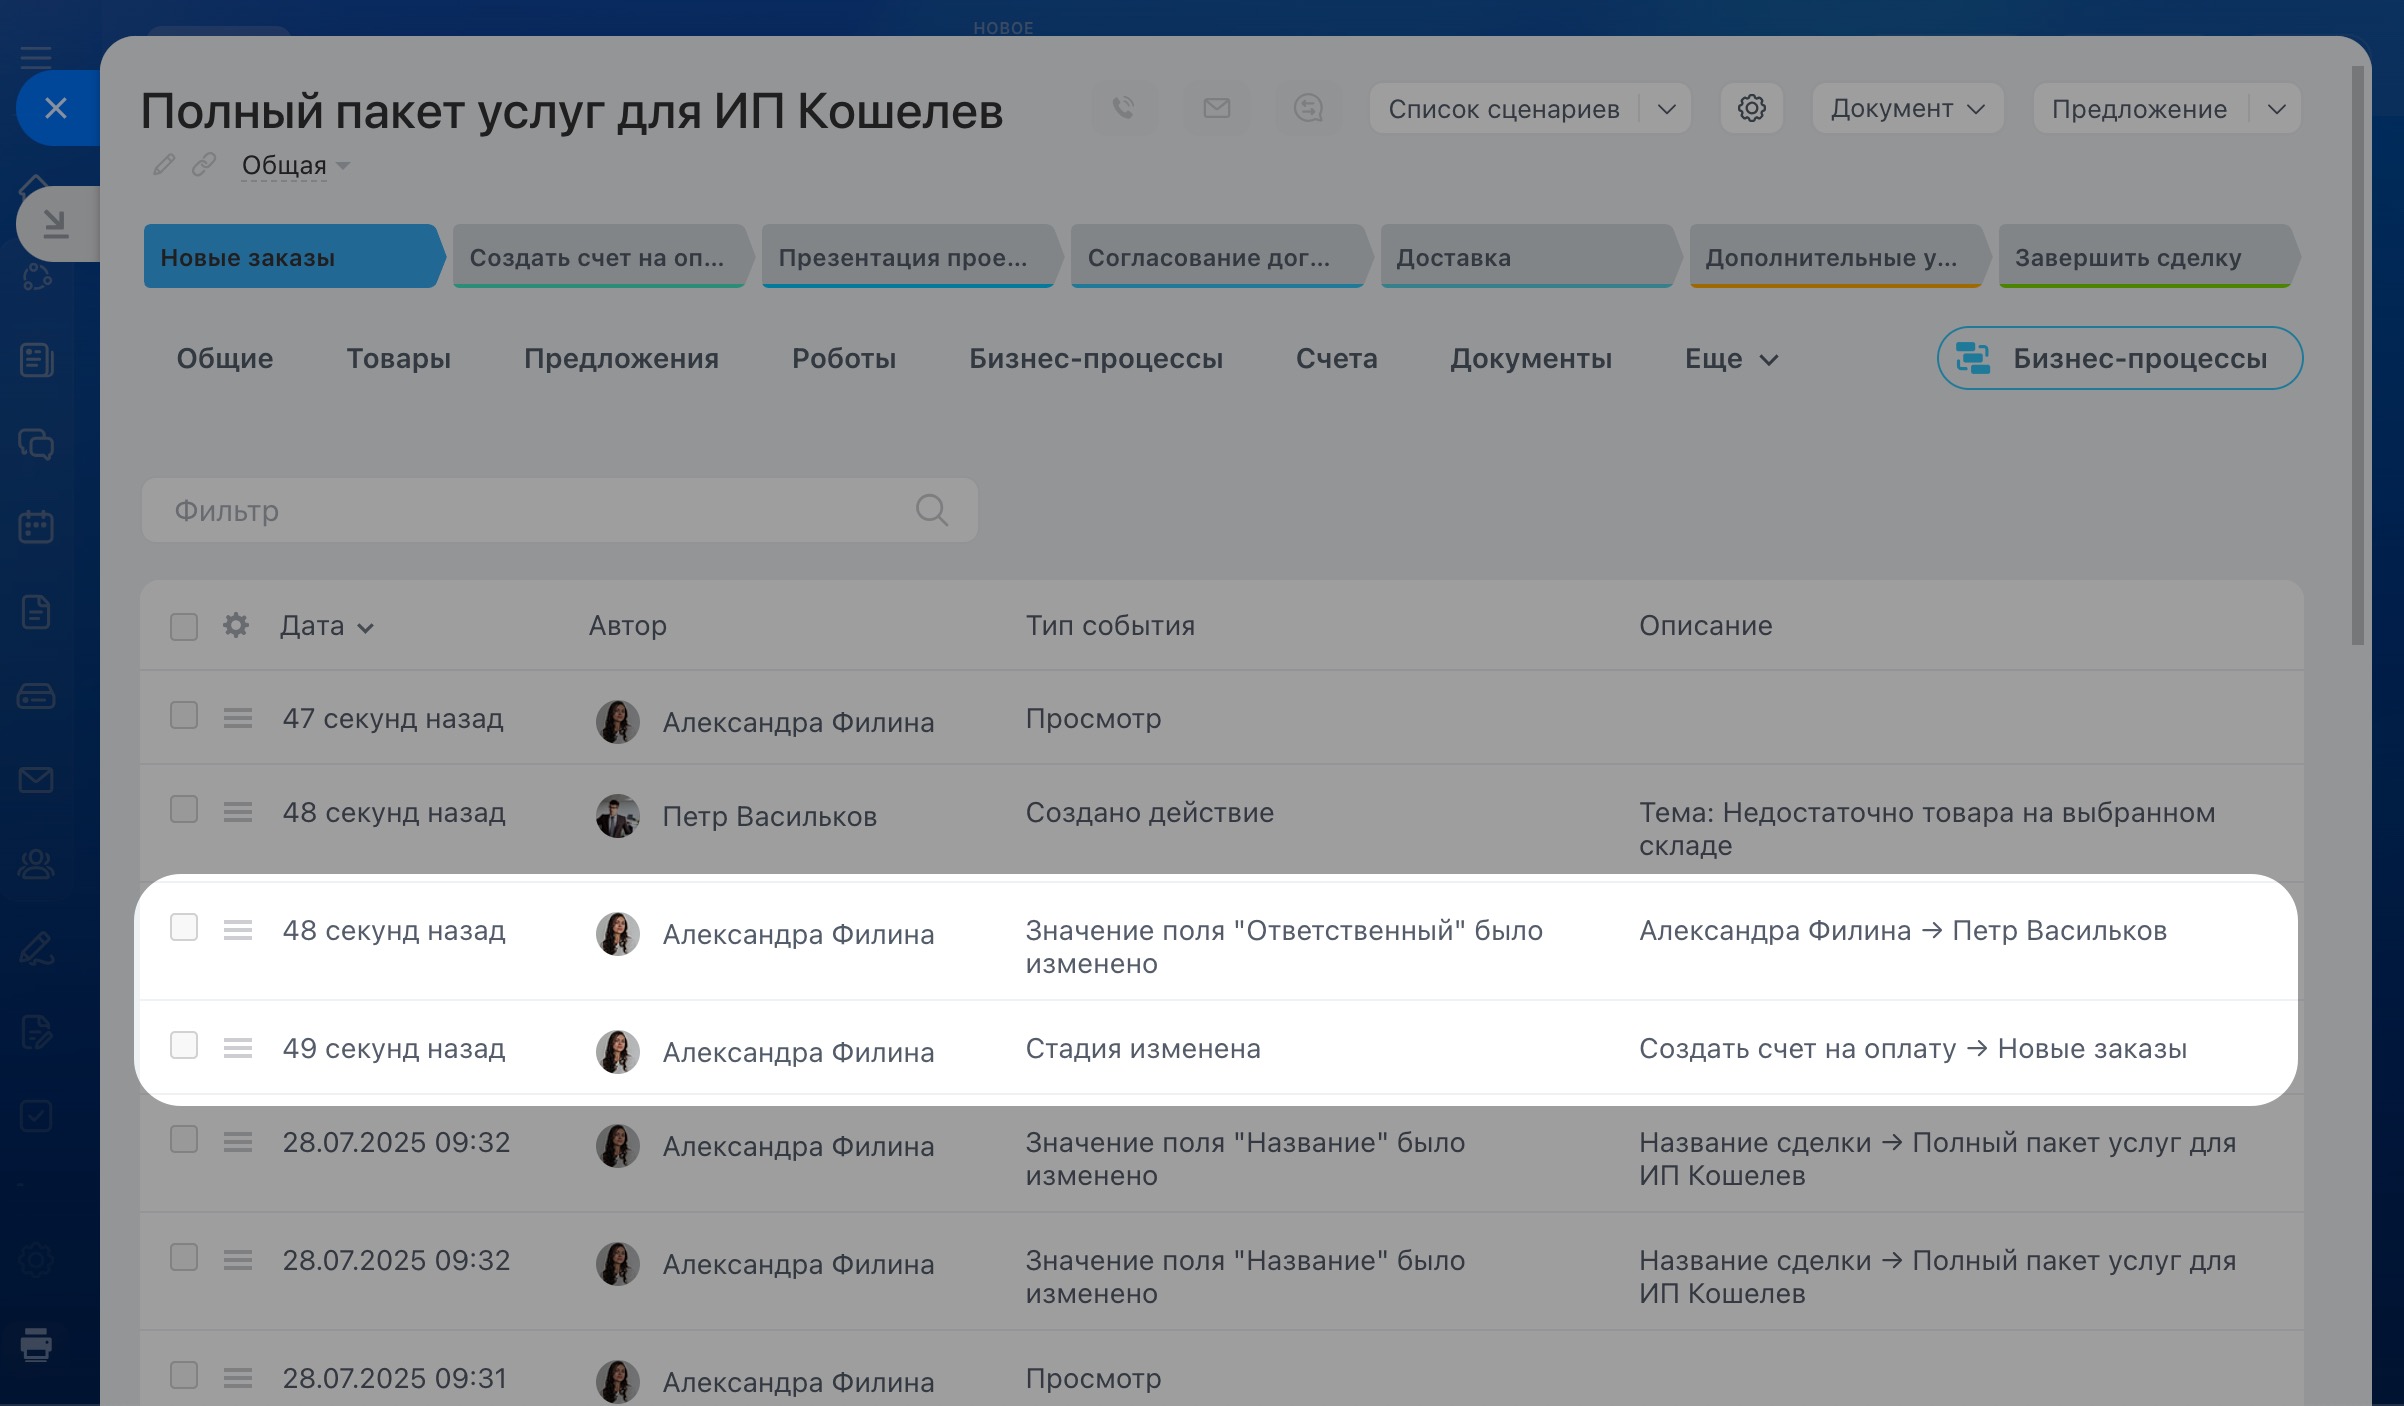Click the vertical scrollbar of the panel
This screenshot has height=1406, width=2404.
2357,356
